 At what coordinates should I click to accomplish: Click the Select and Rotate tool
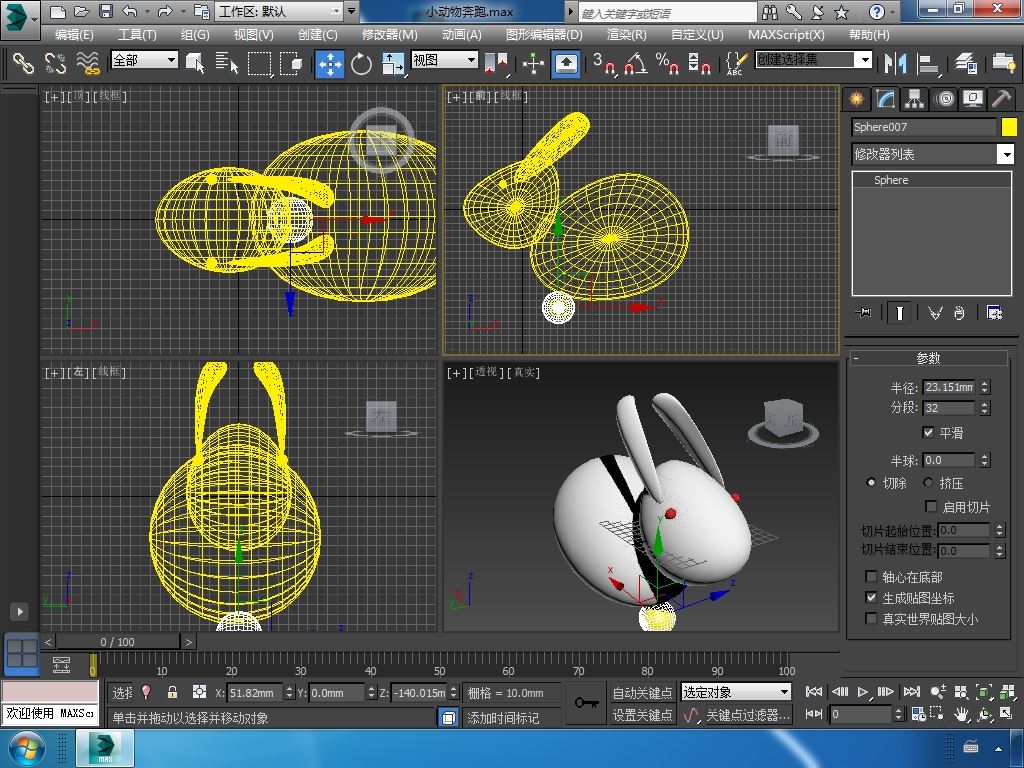pyautogui.click(x=361, y=64)
